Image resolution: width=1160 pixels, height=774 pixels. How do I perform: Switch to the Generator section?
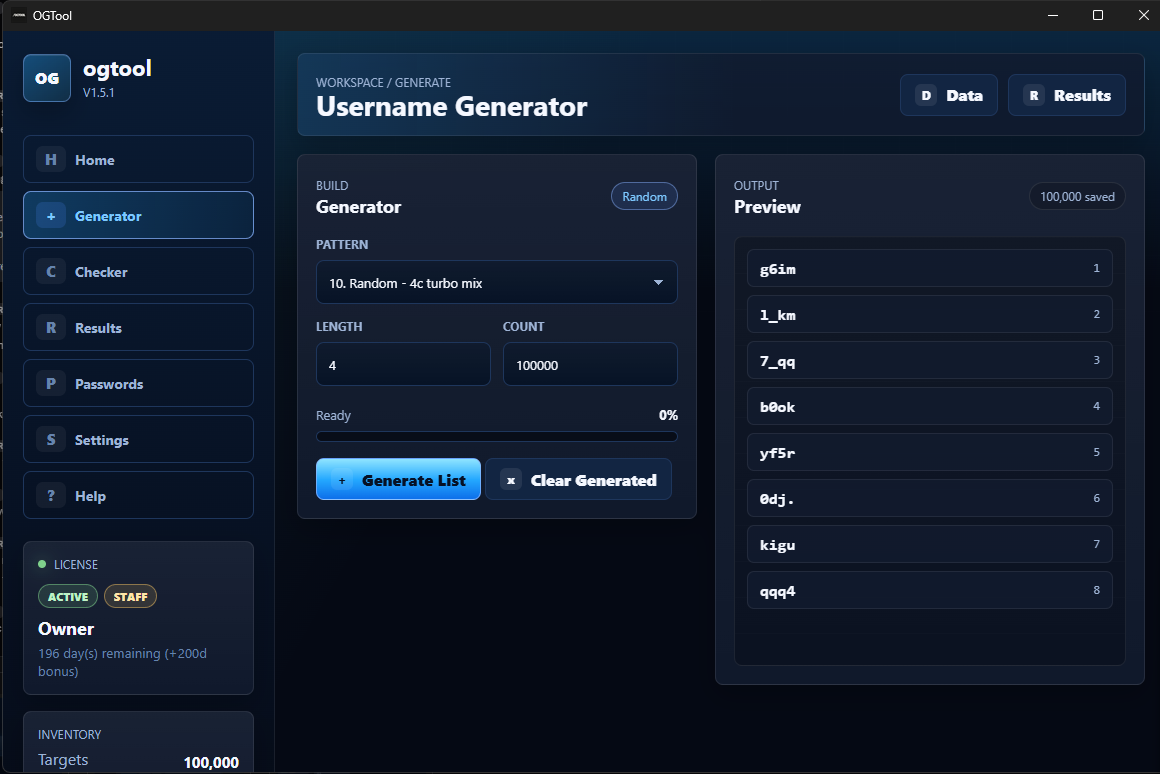138,215
